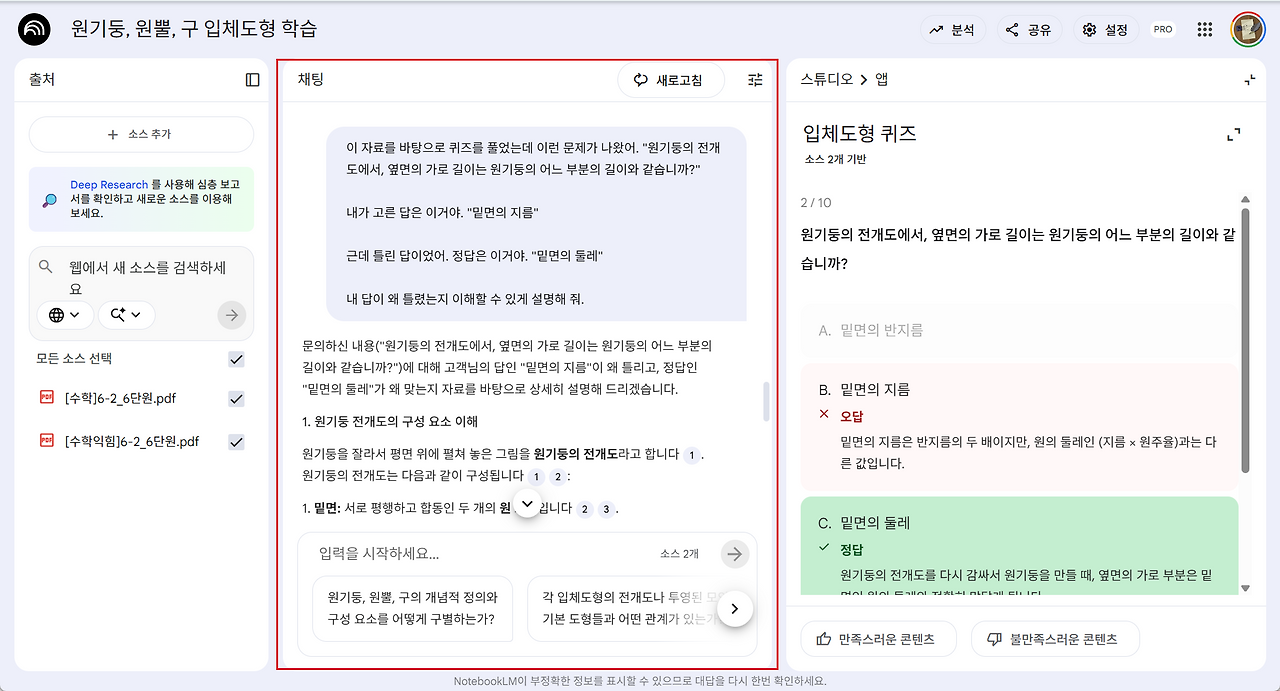Click the 공유 share button
Screen dimensions: 1280x691
[1029, 30]
